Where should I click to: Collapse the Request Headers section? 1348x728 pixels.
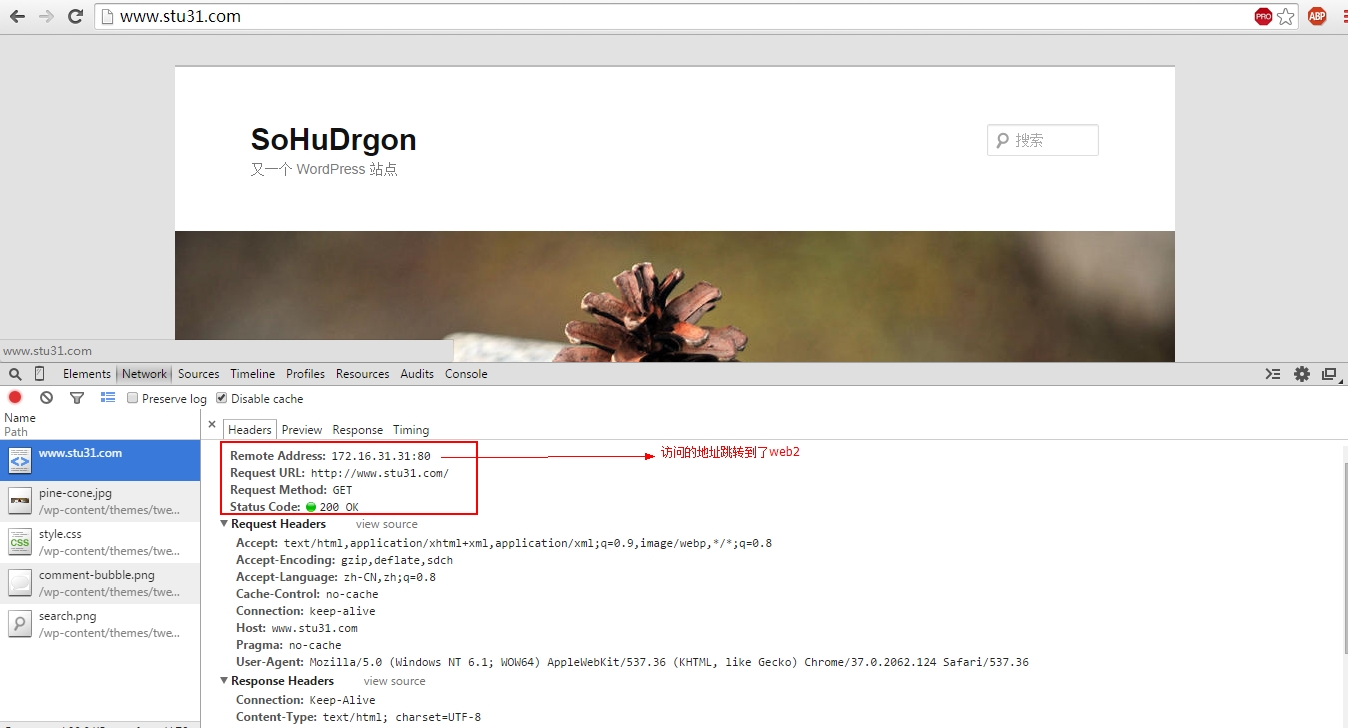click(x=224, y=524)
